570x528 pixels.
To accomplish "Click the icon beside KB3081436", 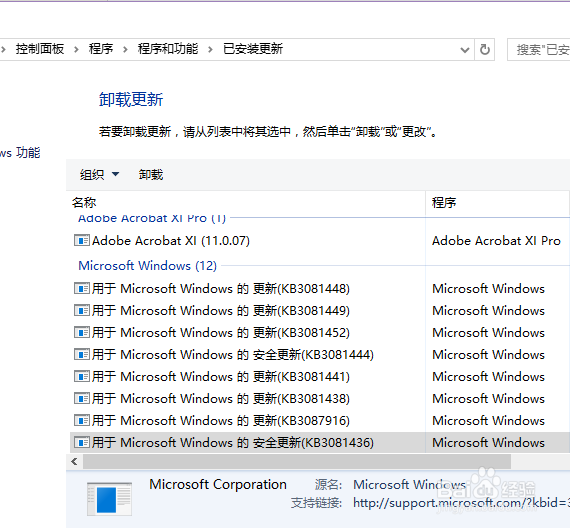I will 82,443.
